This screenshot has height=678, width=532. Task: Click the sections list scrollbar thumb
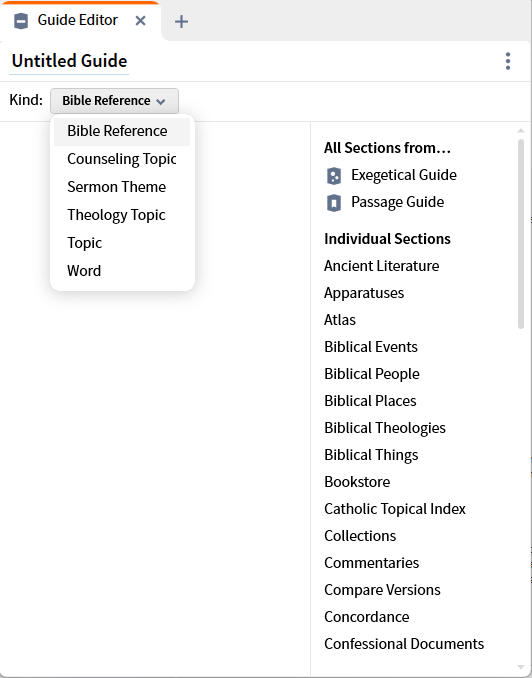point(521,234)
